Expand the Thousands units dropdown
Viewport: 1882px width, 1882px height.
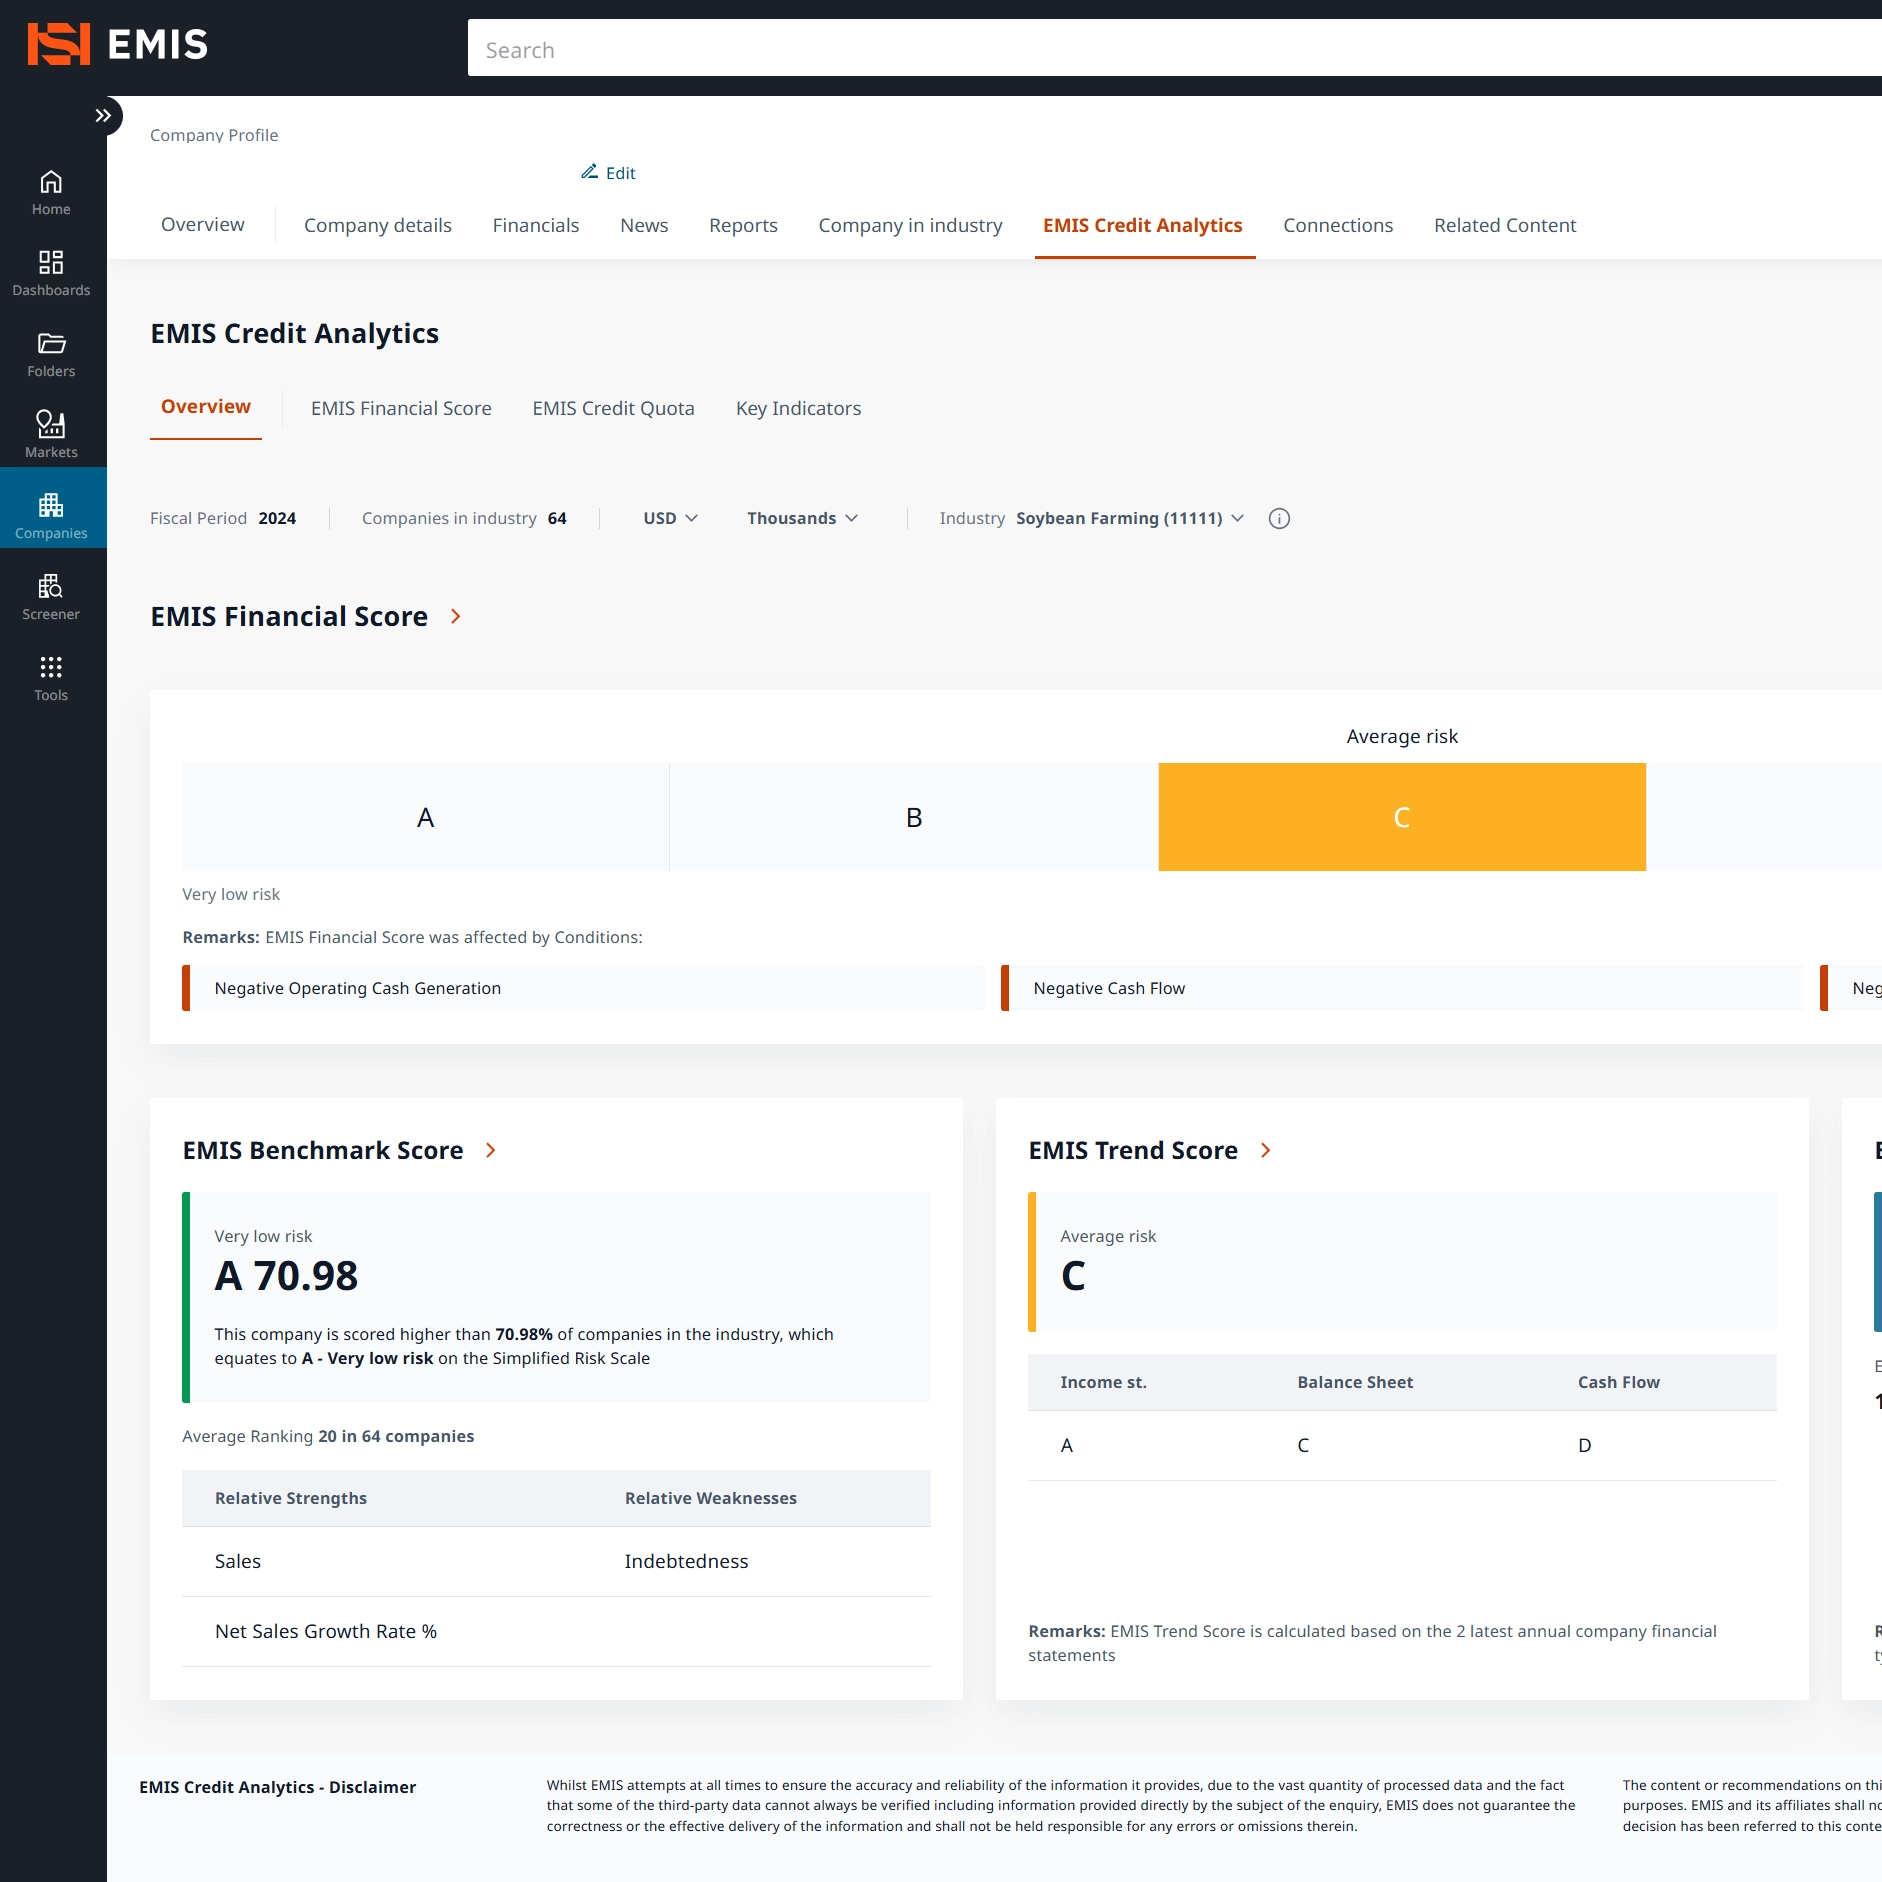pos(802,518)
